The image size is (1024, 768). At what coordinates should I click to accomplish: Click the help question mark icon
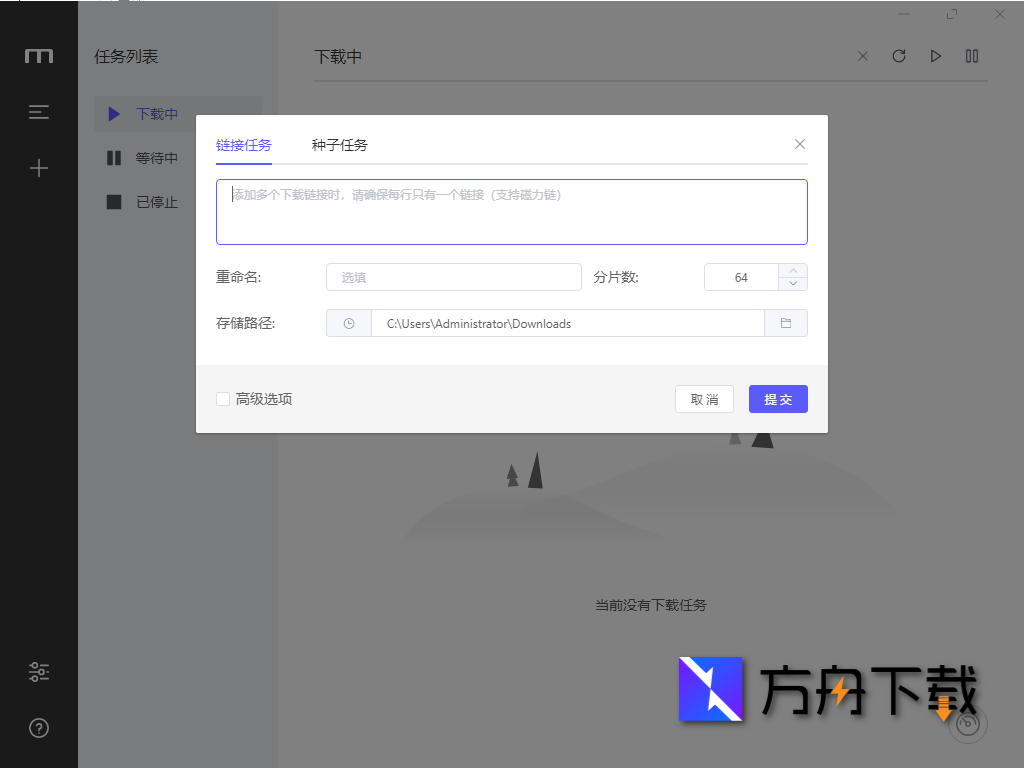point(38,728)
